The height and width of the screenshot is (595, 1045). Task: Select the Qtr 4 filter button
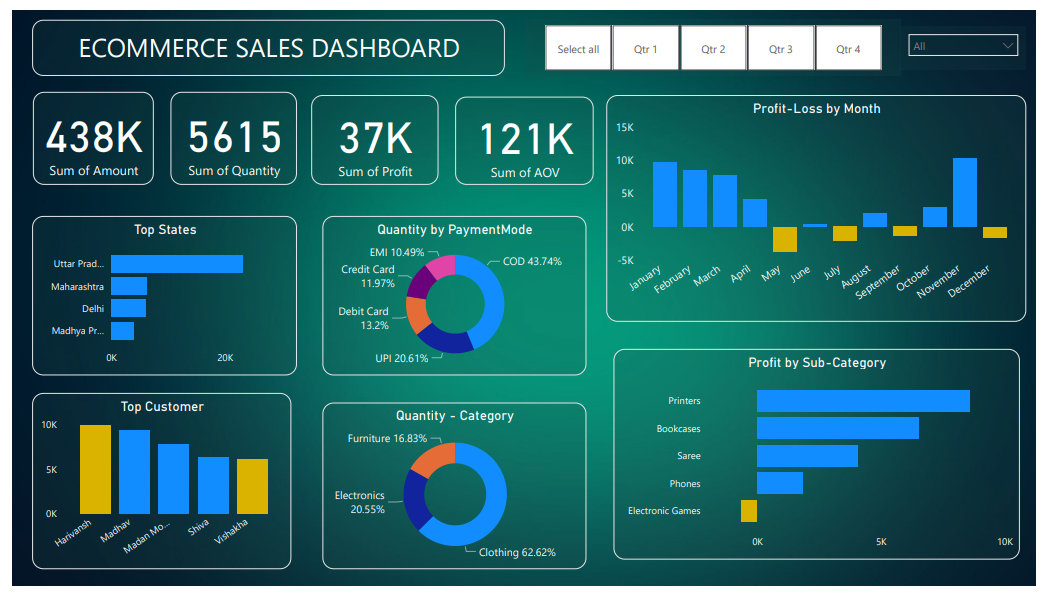[x=849, y=47]
